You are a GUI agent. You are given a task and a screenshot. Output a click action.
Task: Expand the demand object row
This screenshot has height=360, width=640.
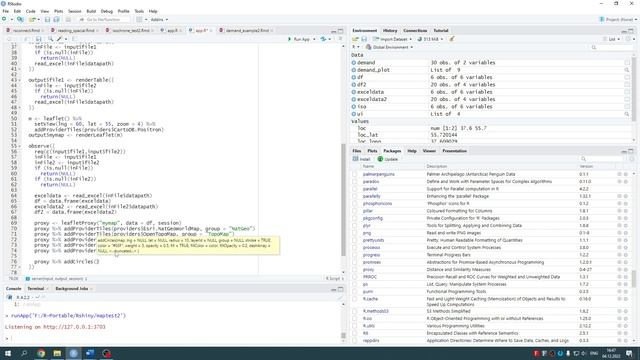pos(353,62)
